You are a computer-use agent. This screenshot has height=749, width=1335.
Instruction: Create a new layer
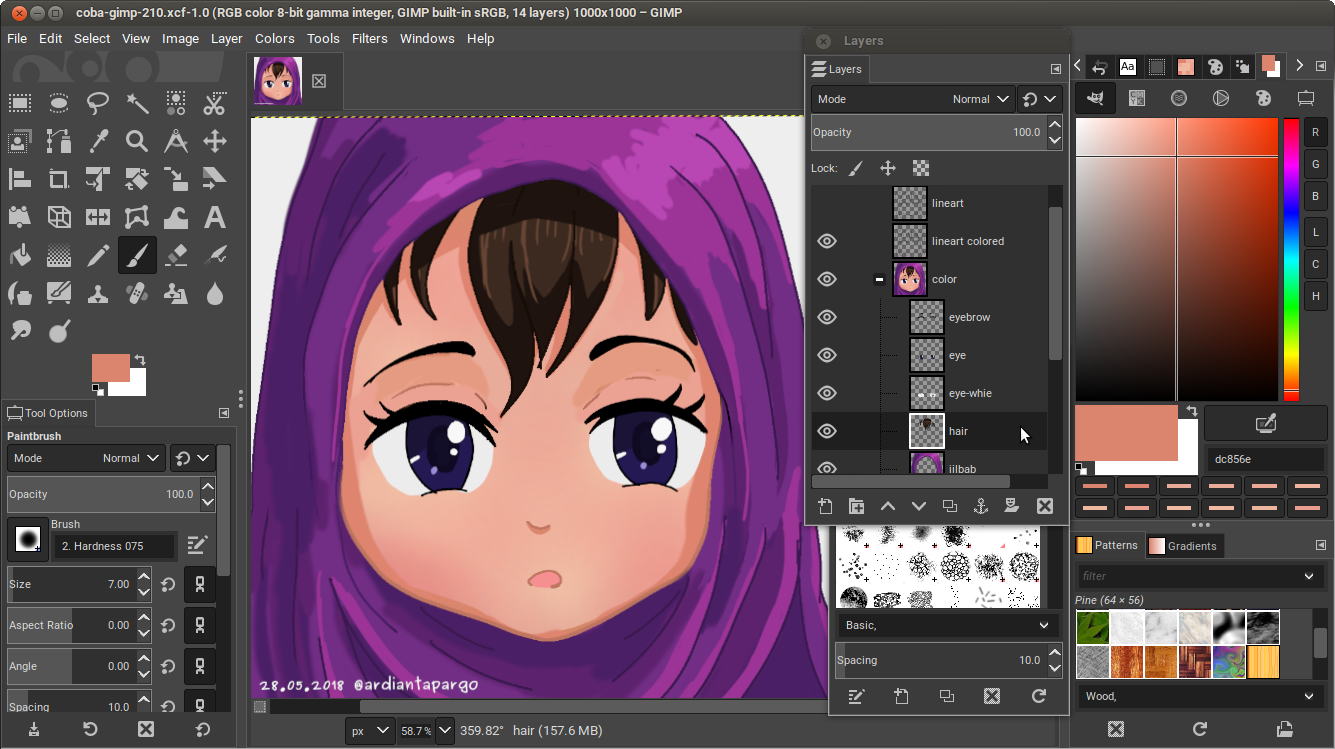coord(825,506)
